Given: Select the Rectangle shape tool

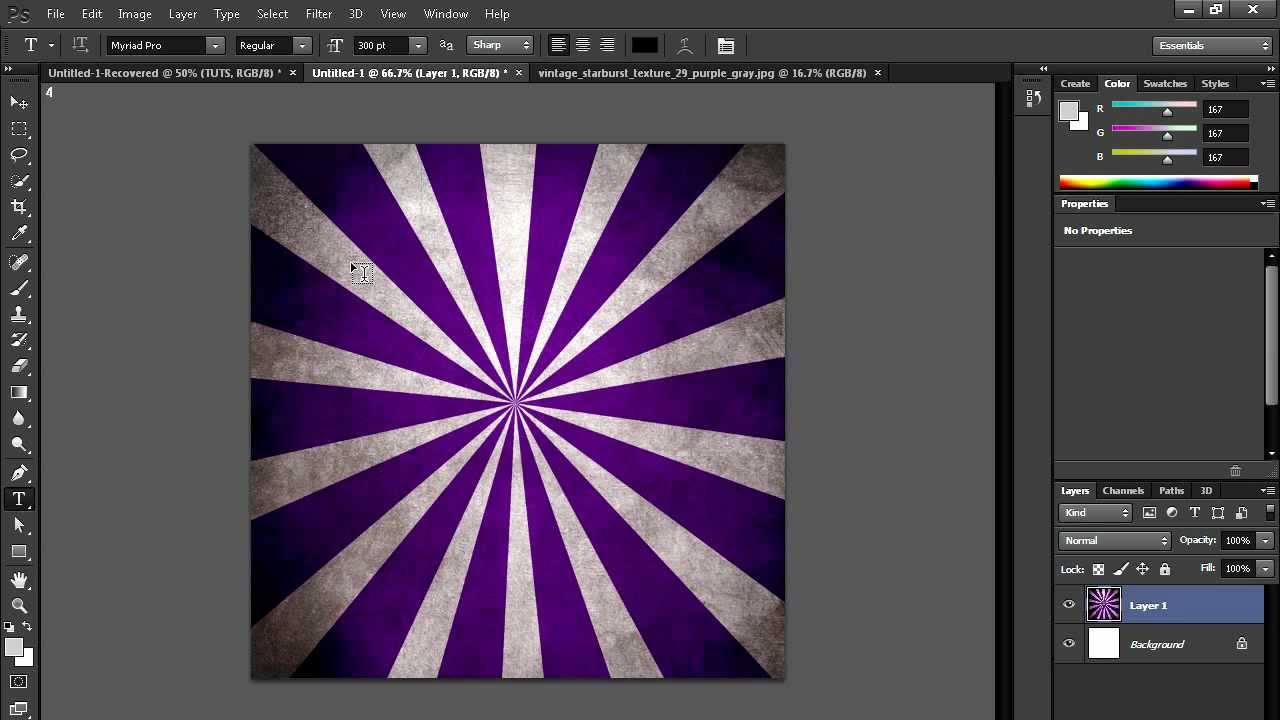Looking at the screenshot, I should [19, 551].
